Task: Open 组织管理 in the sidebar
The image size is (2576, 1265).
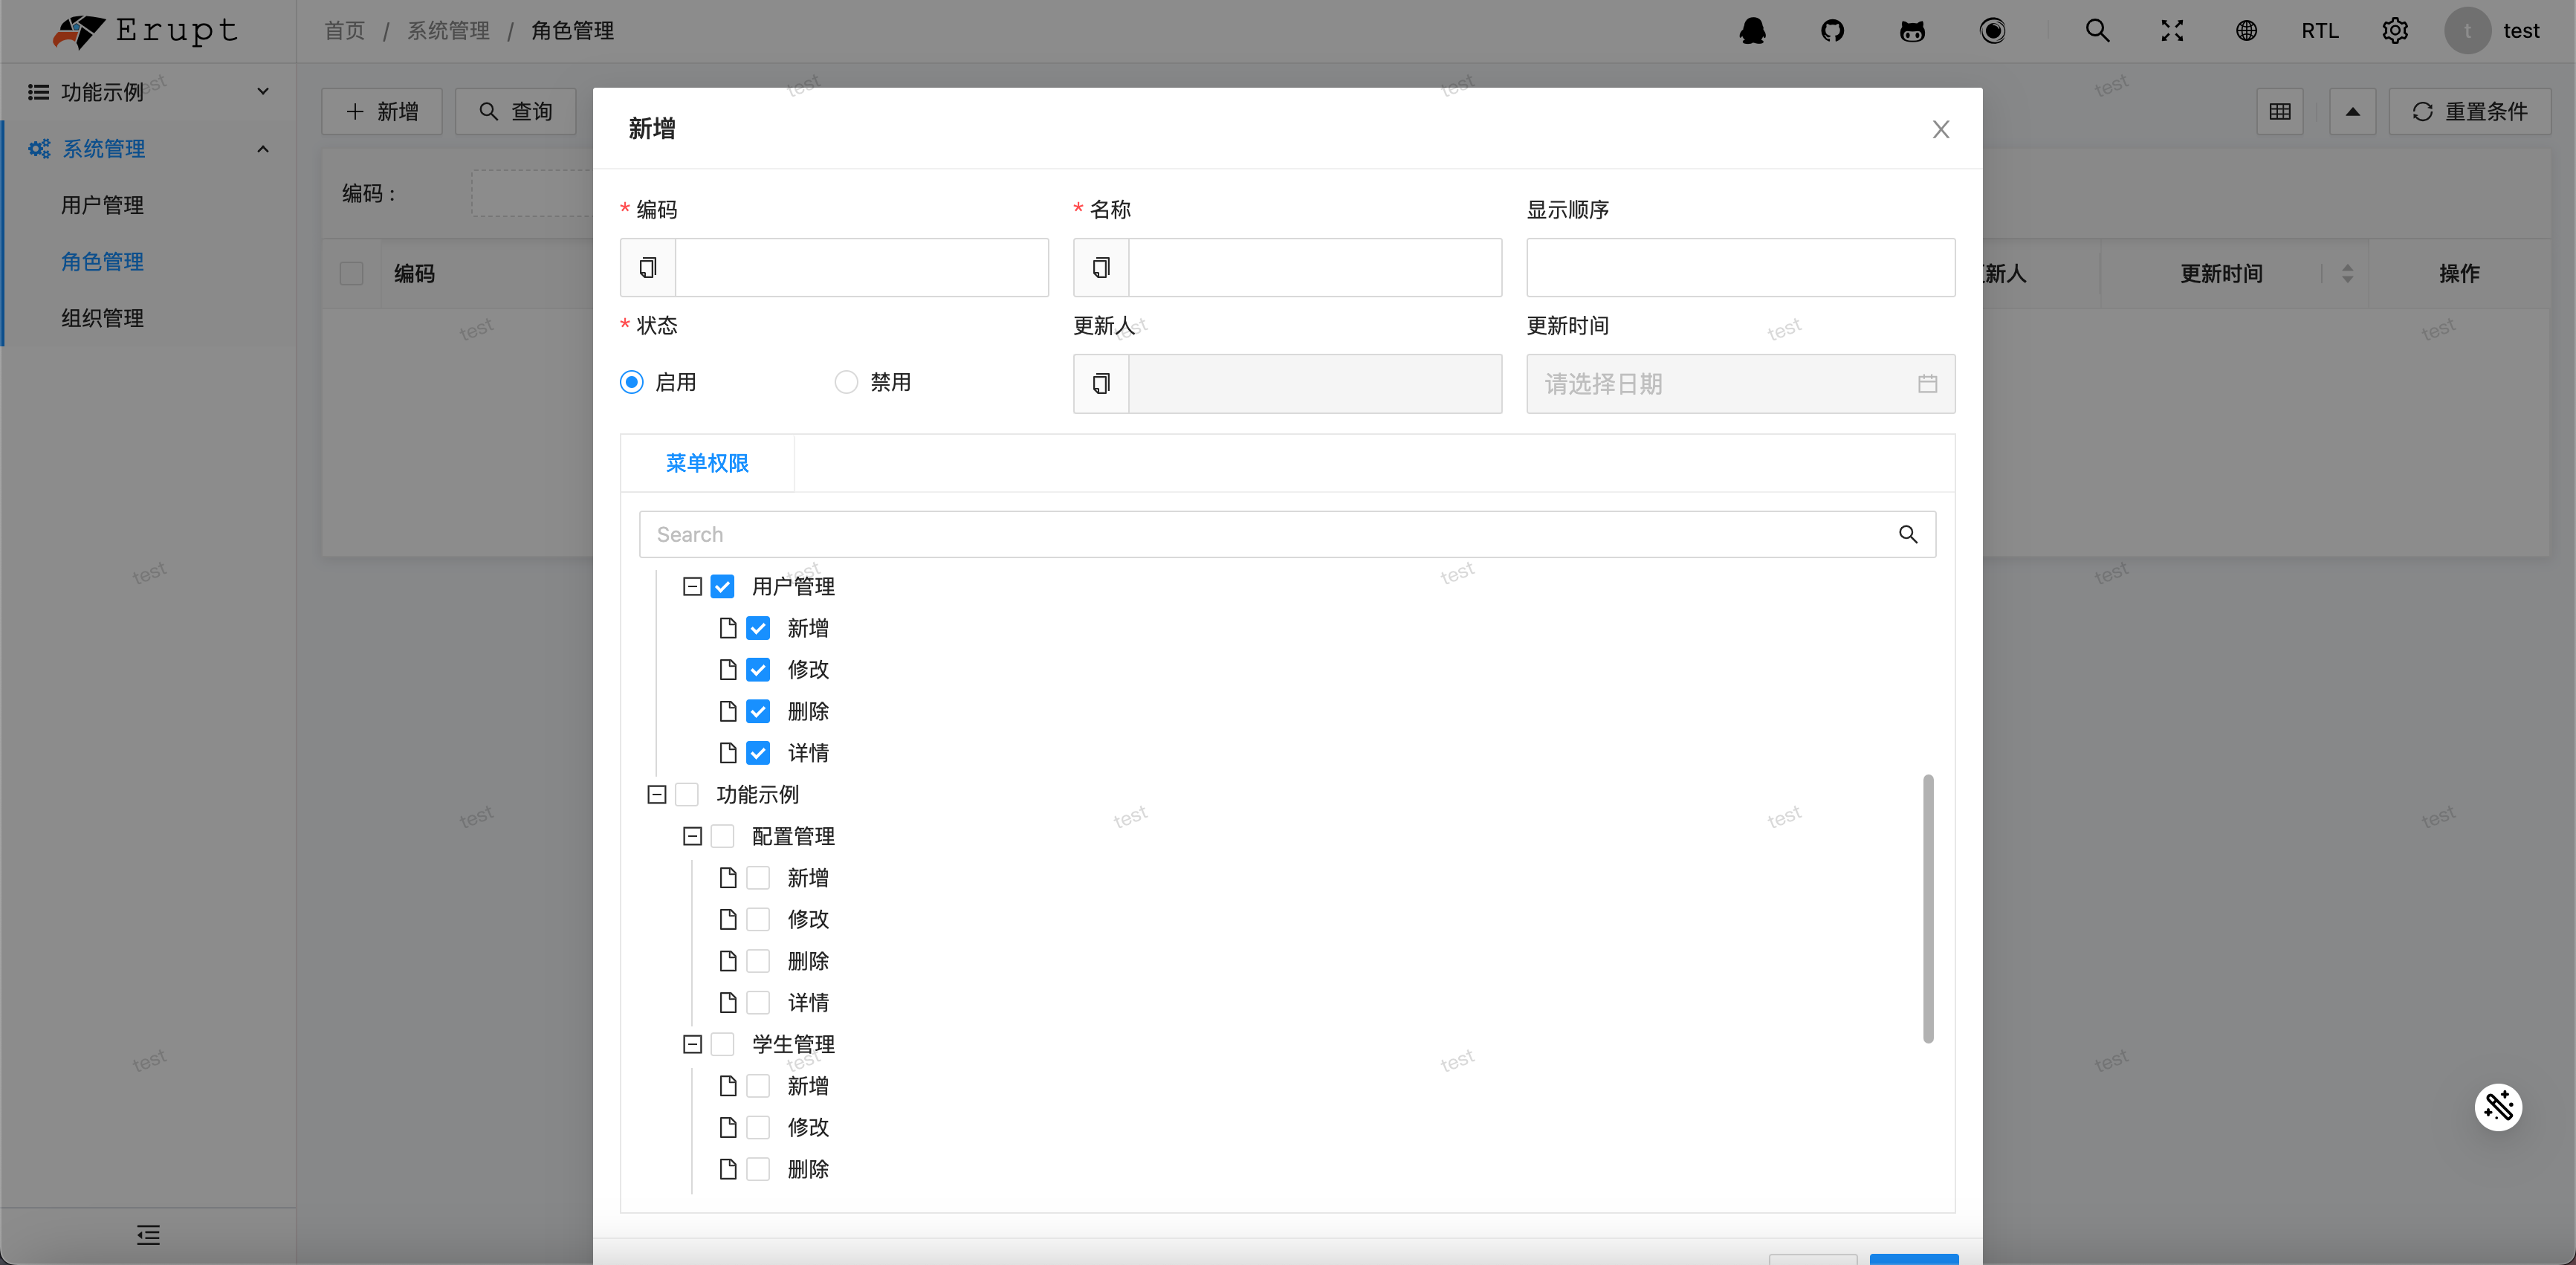Action: pyautogui.click(x=102, y=318)
